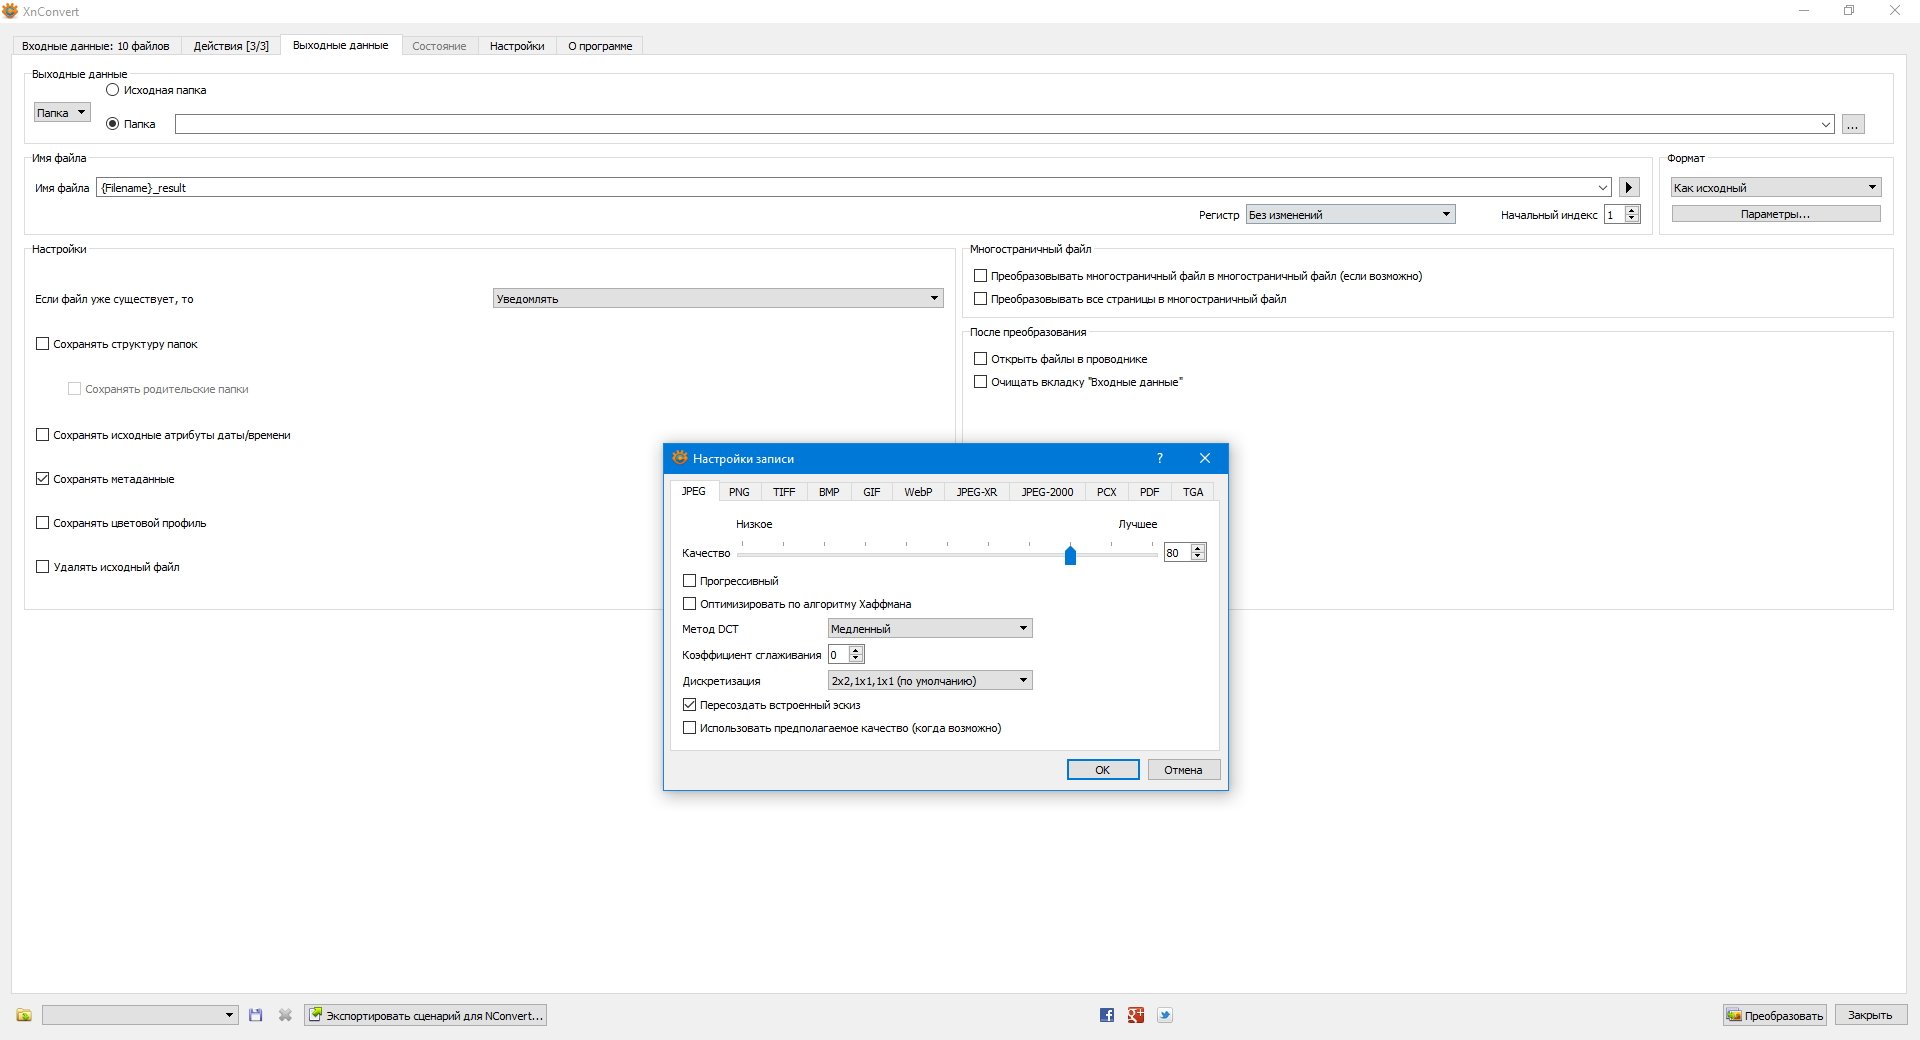This screenshot has width=1920, height=1040.
Task: Uncheck Пересоздать встроенный эскиз
Action: pos(690,705)
